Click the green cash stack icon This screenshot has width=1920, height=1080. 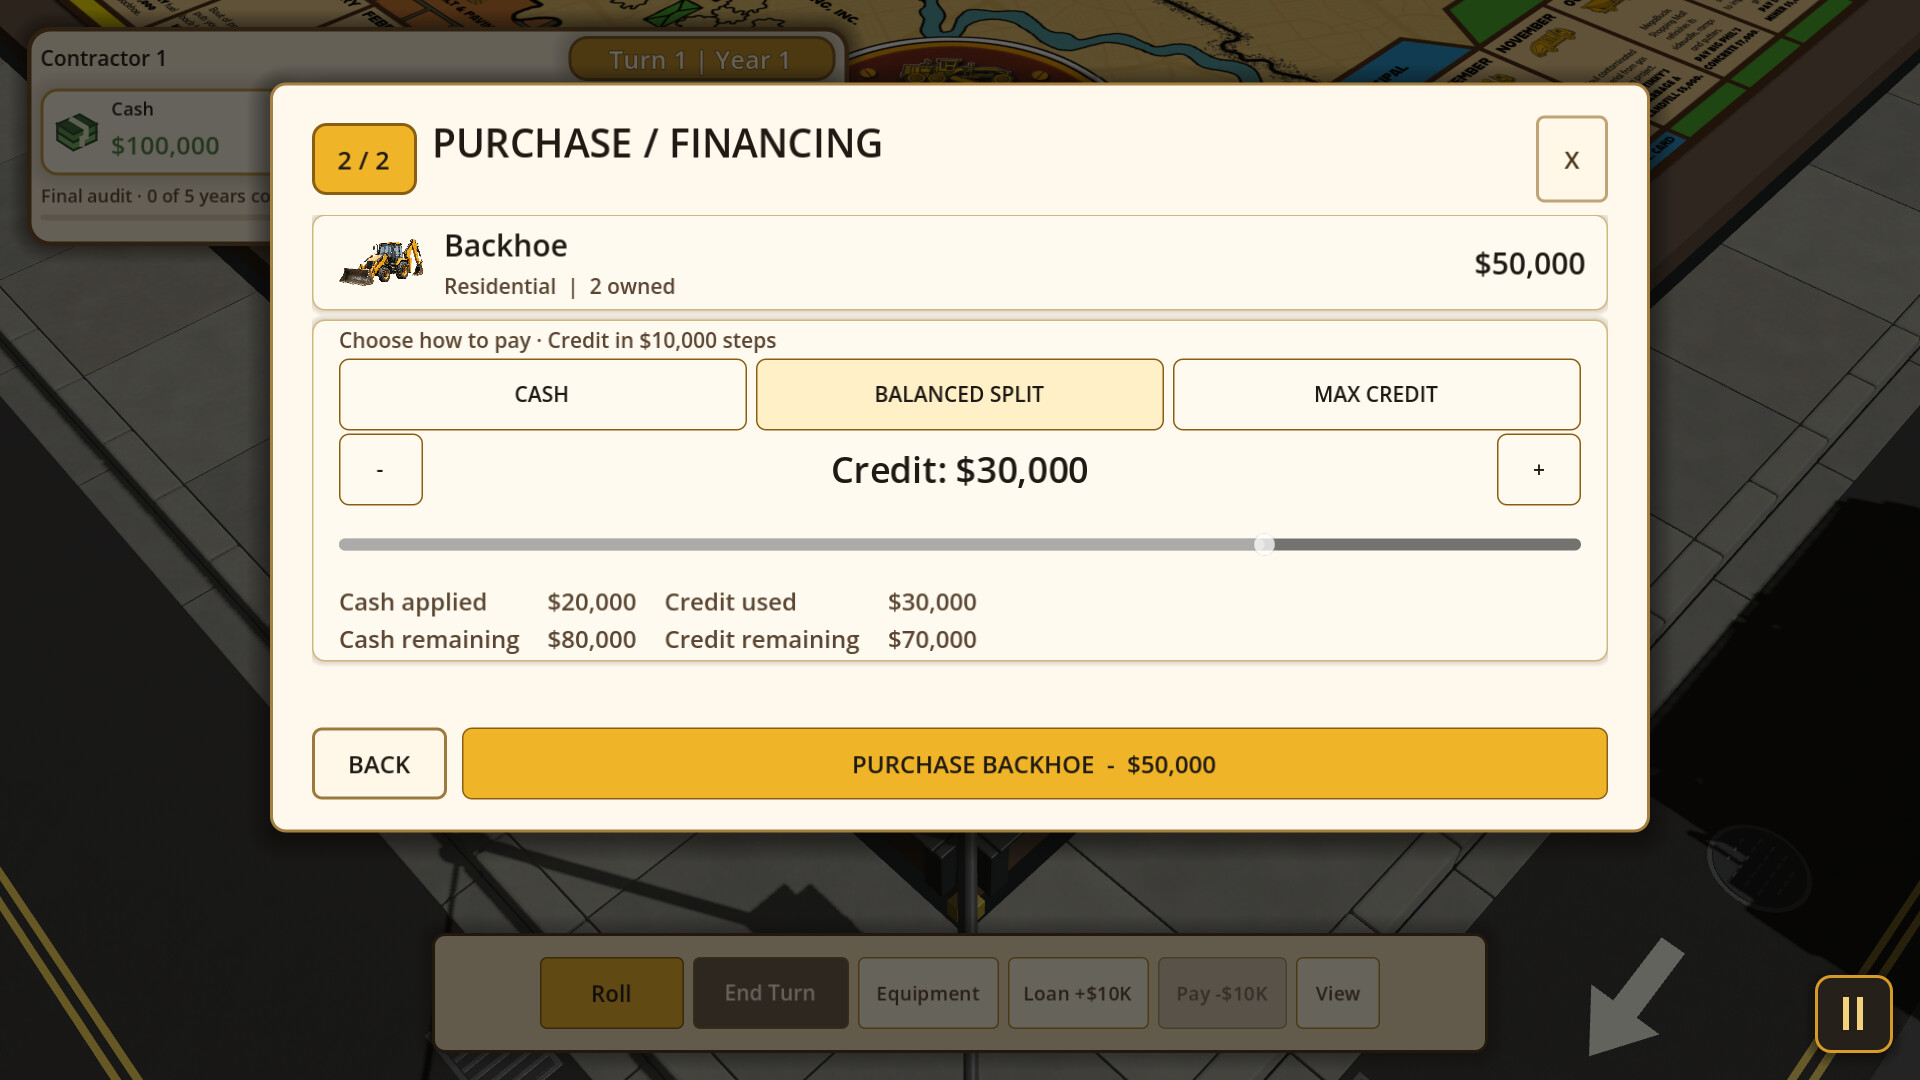[x=77, y=131]
